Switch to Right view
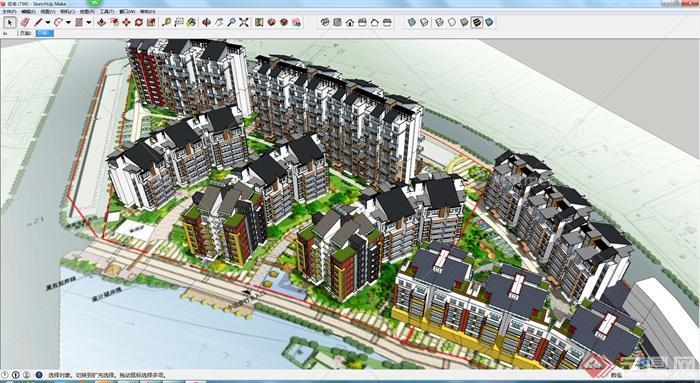 coord(362,22)
